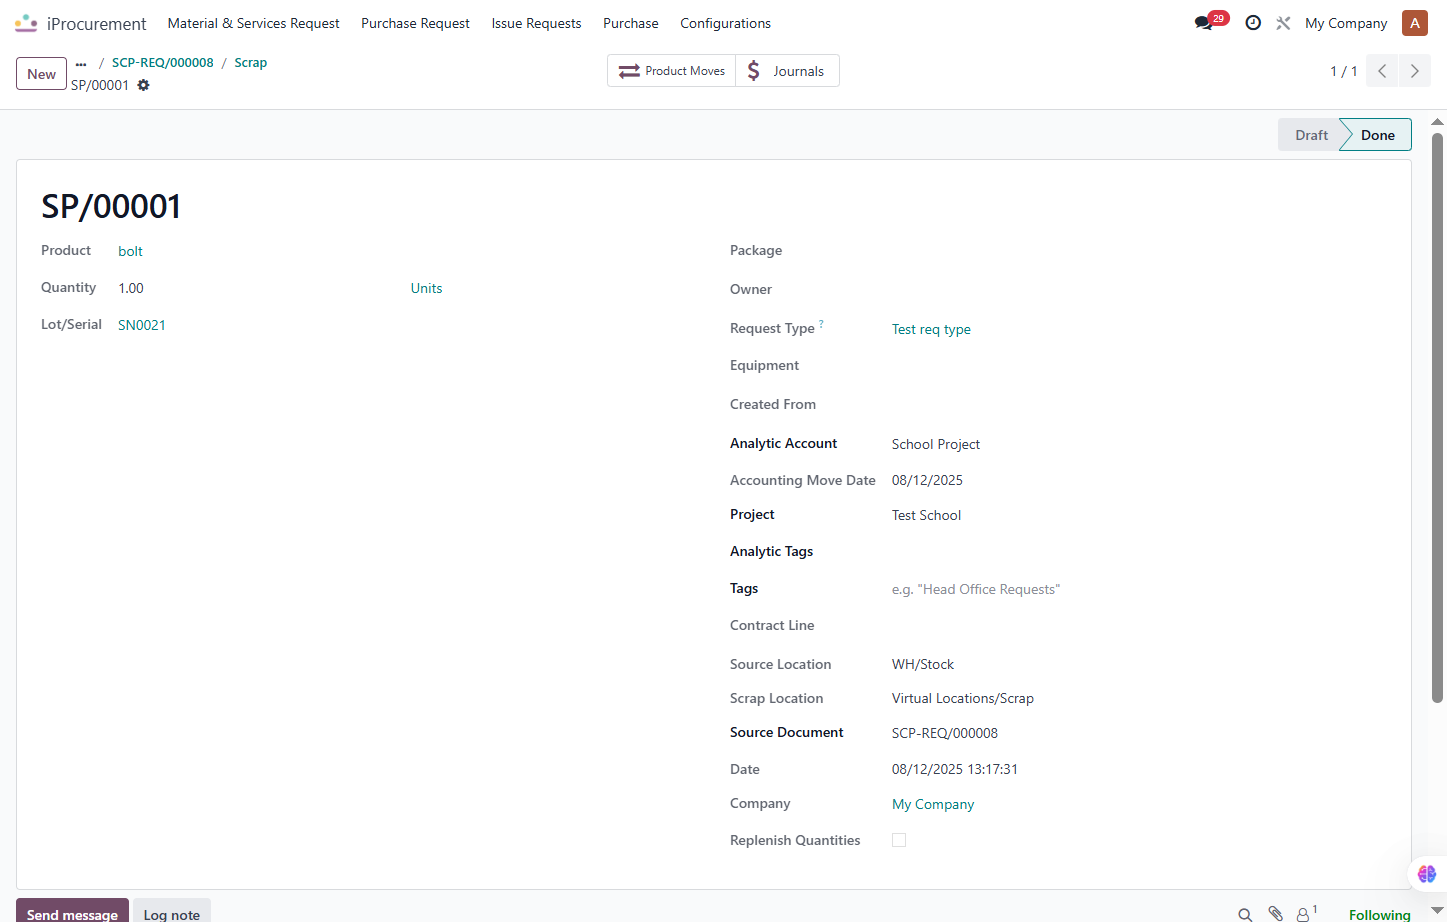Open the brain AI assistant icon
Viewport: 1447px width, 922px height.
pos(1427,874)
